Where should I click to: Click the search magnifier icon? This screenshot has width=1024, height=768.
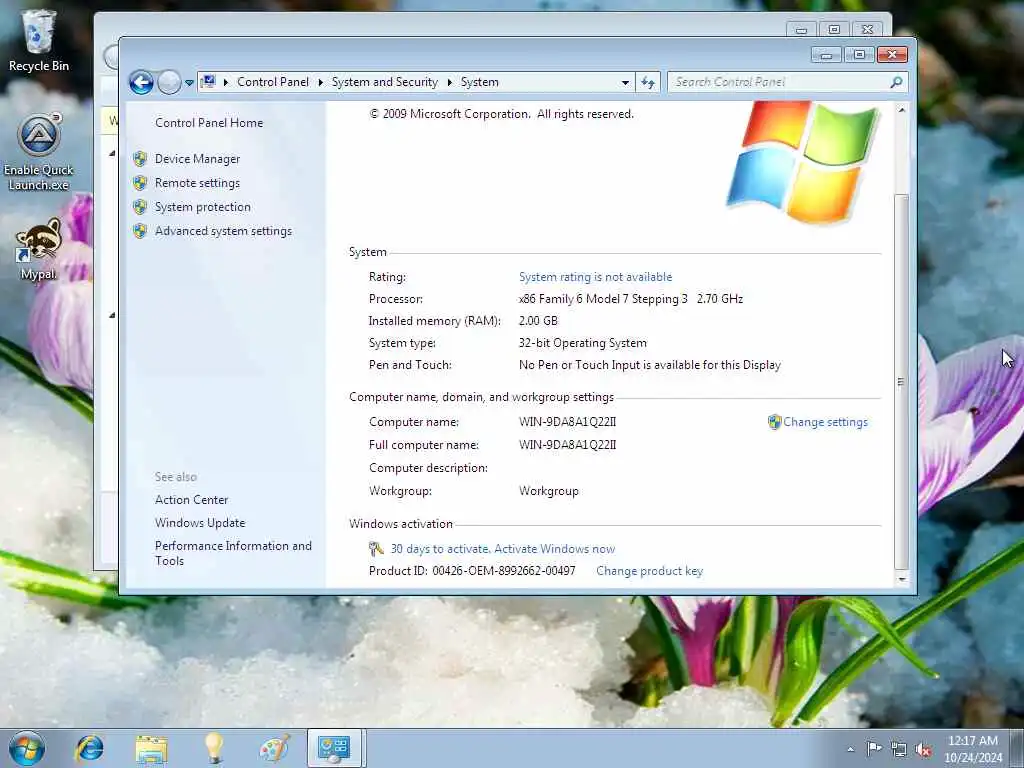pyautogui.click(x=897, y=82)
